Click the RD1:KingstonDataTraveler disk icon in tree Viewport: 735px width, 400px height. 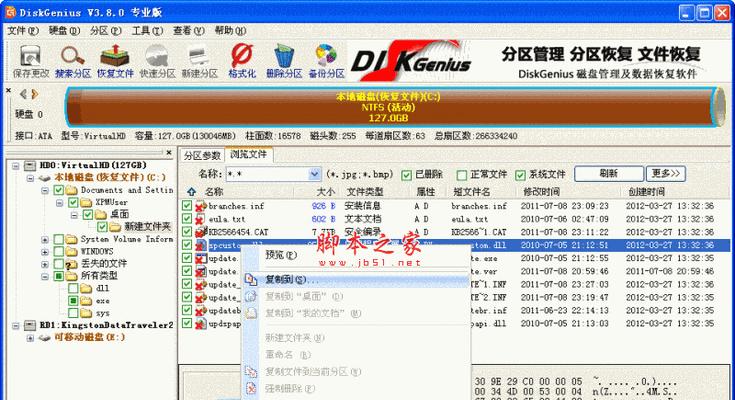pyautogui.click(x=30, y=325)
